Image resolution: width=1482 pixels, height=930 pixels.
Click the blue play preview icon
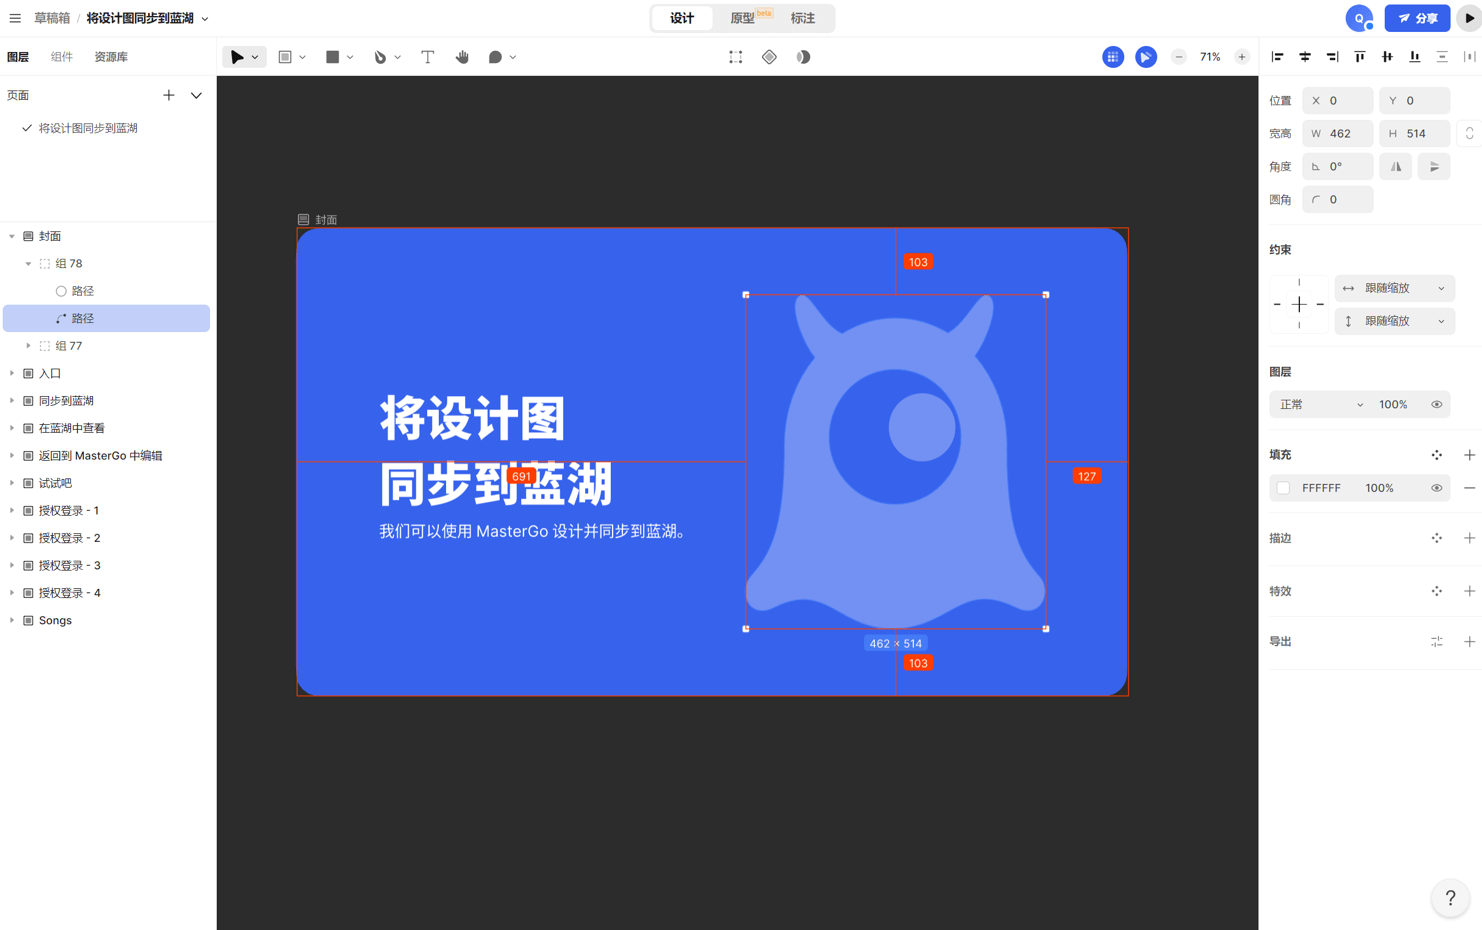point(1146,57)
